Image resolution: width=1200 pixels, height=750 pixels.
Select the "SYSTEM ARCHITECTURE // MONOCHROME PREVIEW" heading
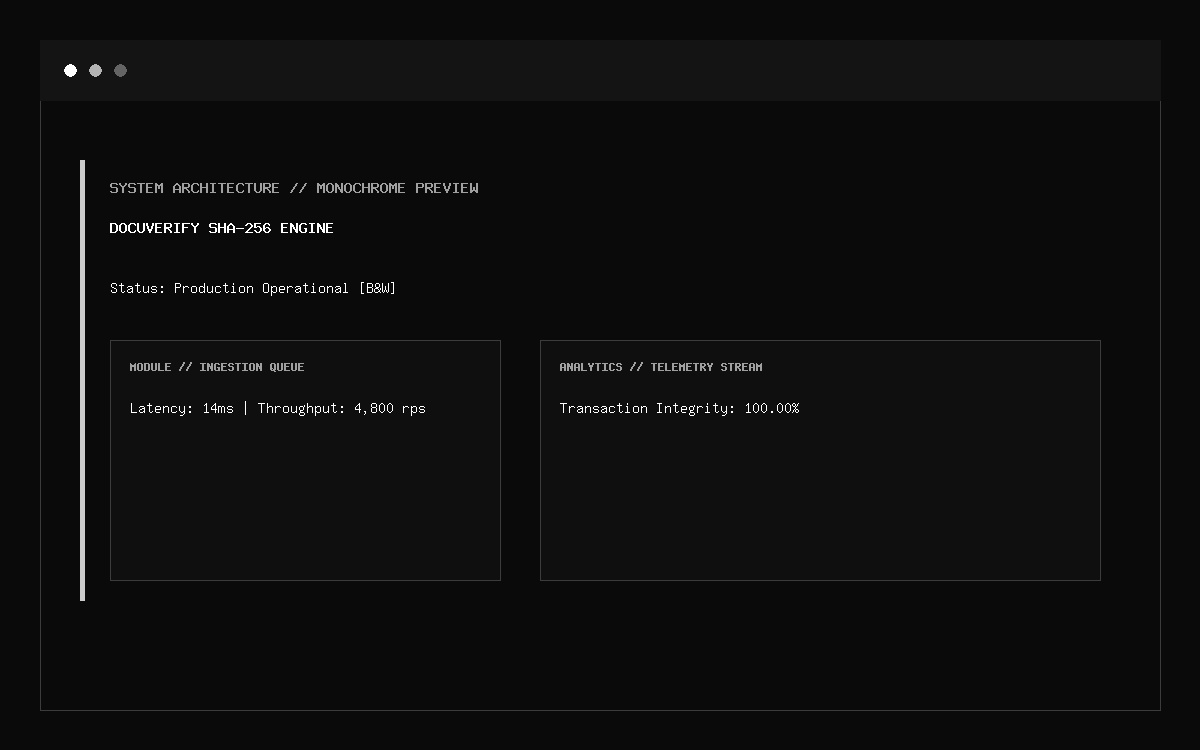pos(294,188)
